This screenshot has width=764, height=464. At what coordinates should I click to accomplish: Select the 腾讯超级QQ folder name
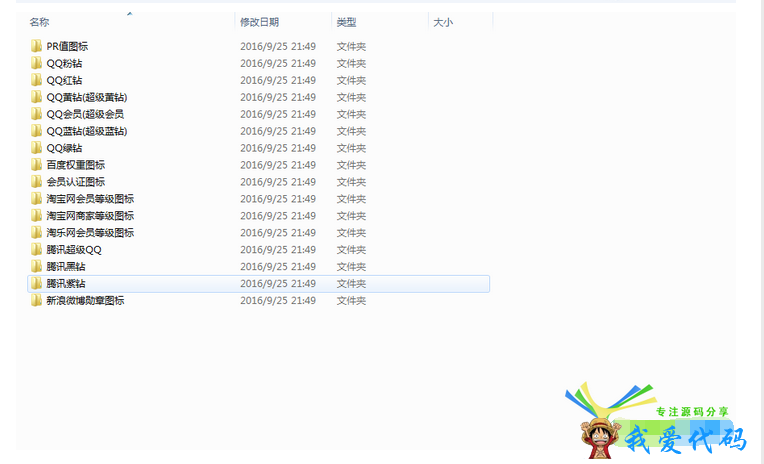(x=74, y=250)
